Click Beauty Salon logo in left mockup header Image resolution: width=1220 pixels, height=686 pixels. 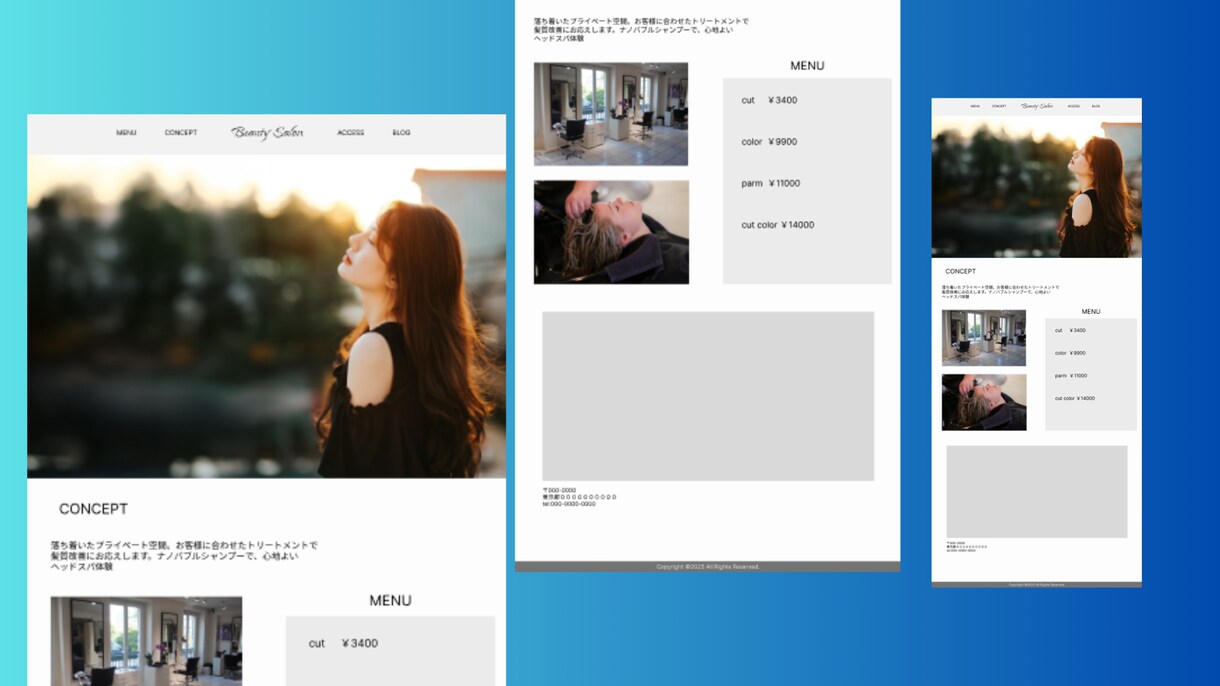(x=267, y=133)
